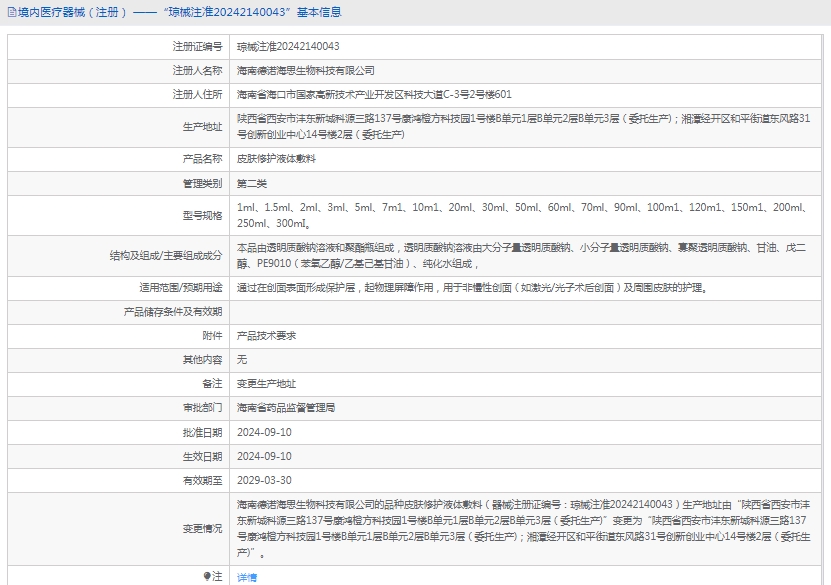Screen dimensions: 831x585
Task: Select the registrant name 海南德诺海思生物科技有限公司
Action: point(305,71)
